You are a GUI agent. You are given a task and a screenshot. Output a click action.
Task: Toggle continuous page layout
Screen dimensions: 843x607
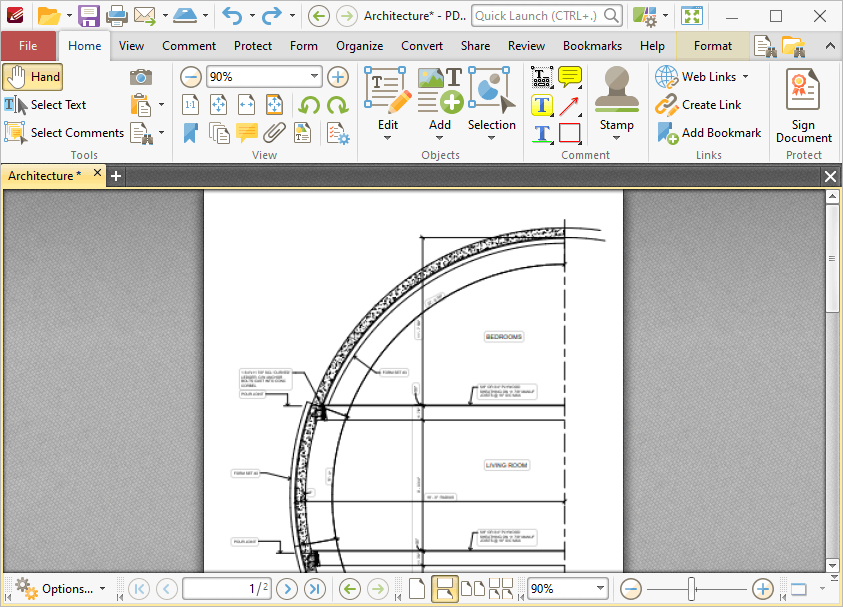445,589
